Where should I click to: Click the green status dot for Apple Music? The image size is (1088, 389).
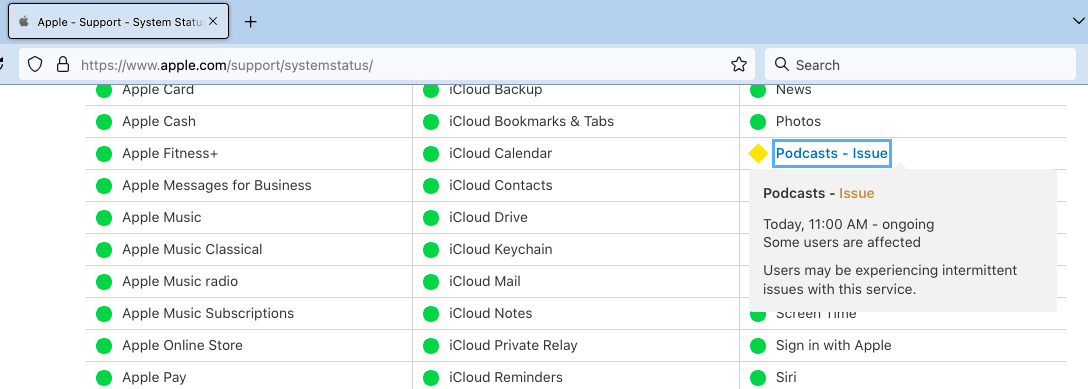(104, 218)
